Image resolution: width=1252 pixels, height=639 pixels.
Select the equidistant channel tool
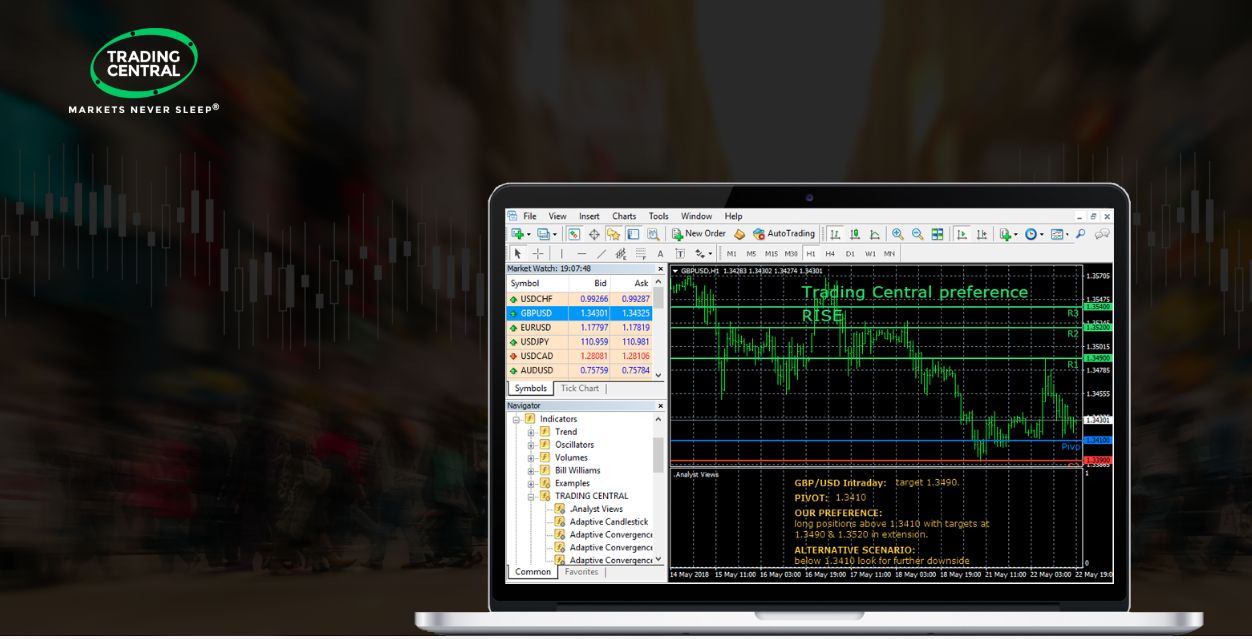621,254
